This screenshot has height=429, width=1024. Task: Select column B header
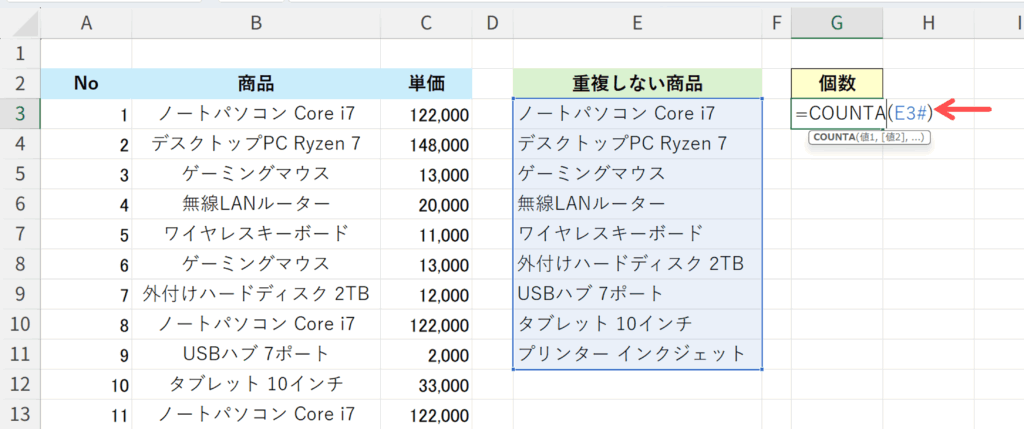256,20
